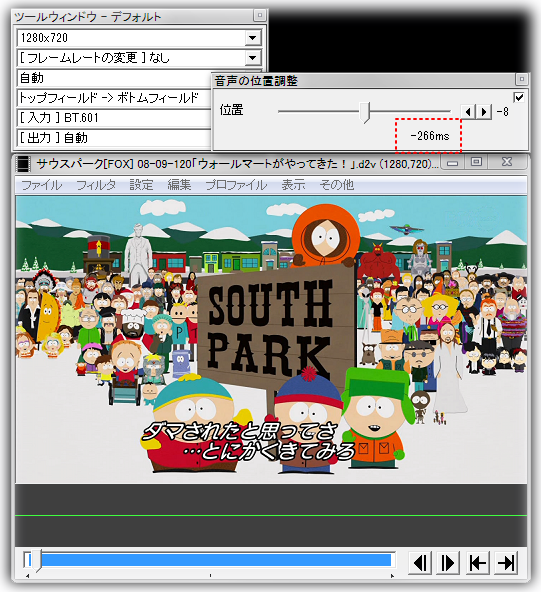The height and width of the screenshot is (592, 541).
Task: Step back one frame
Action: [x=420, y=563]
